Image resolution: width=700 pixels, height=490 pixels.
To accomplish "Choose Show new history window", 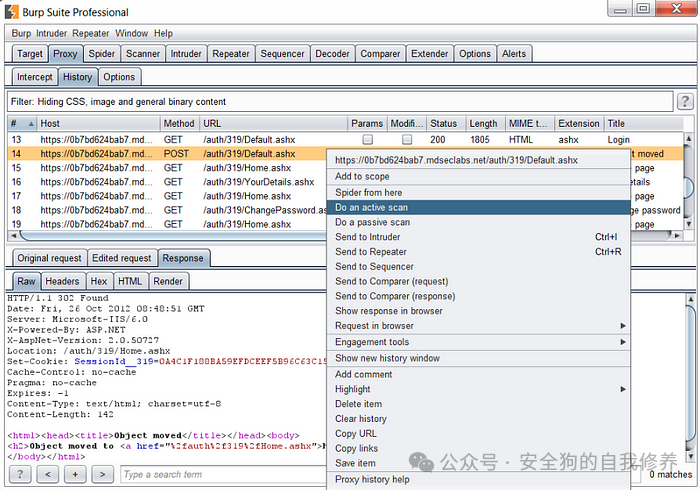I will coord(478,358).
